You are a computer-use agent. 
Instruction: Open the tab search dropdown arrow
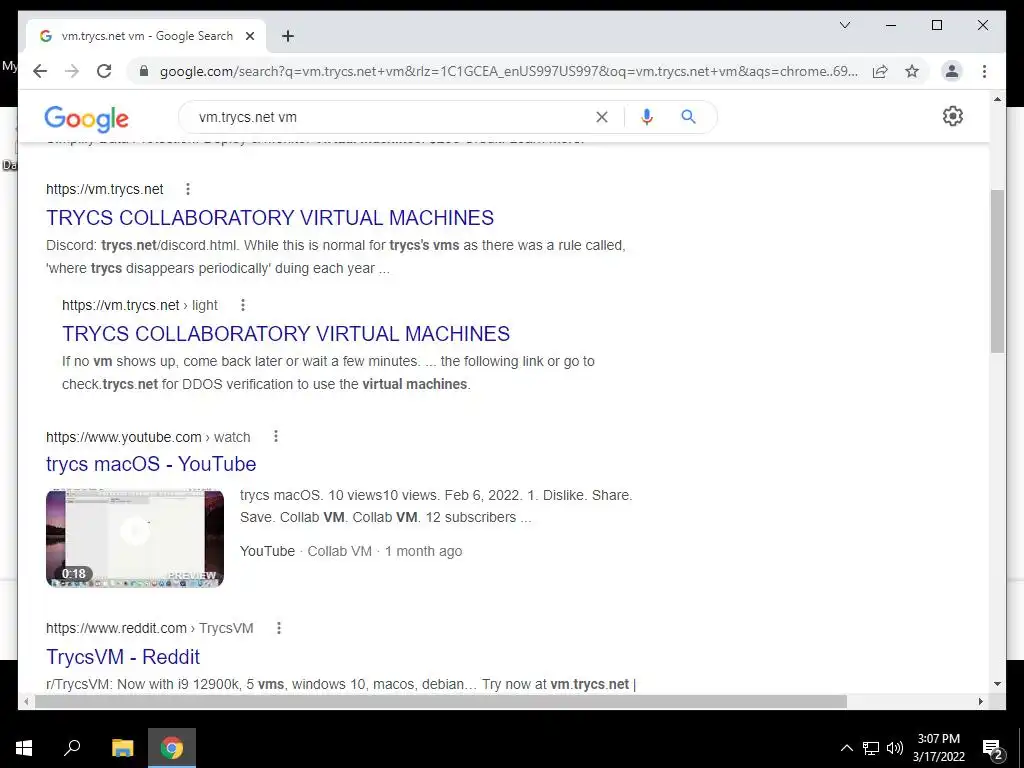coord(844,25)
